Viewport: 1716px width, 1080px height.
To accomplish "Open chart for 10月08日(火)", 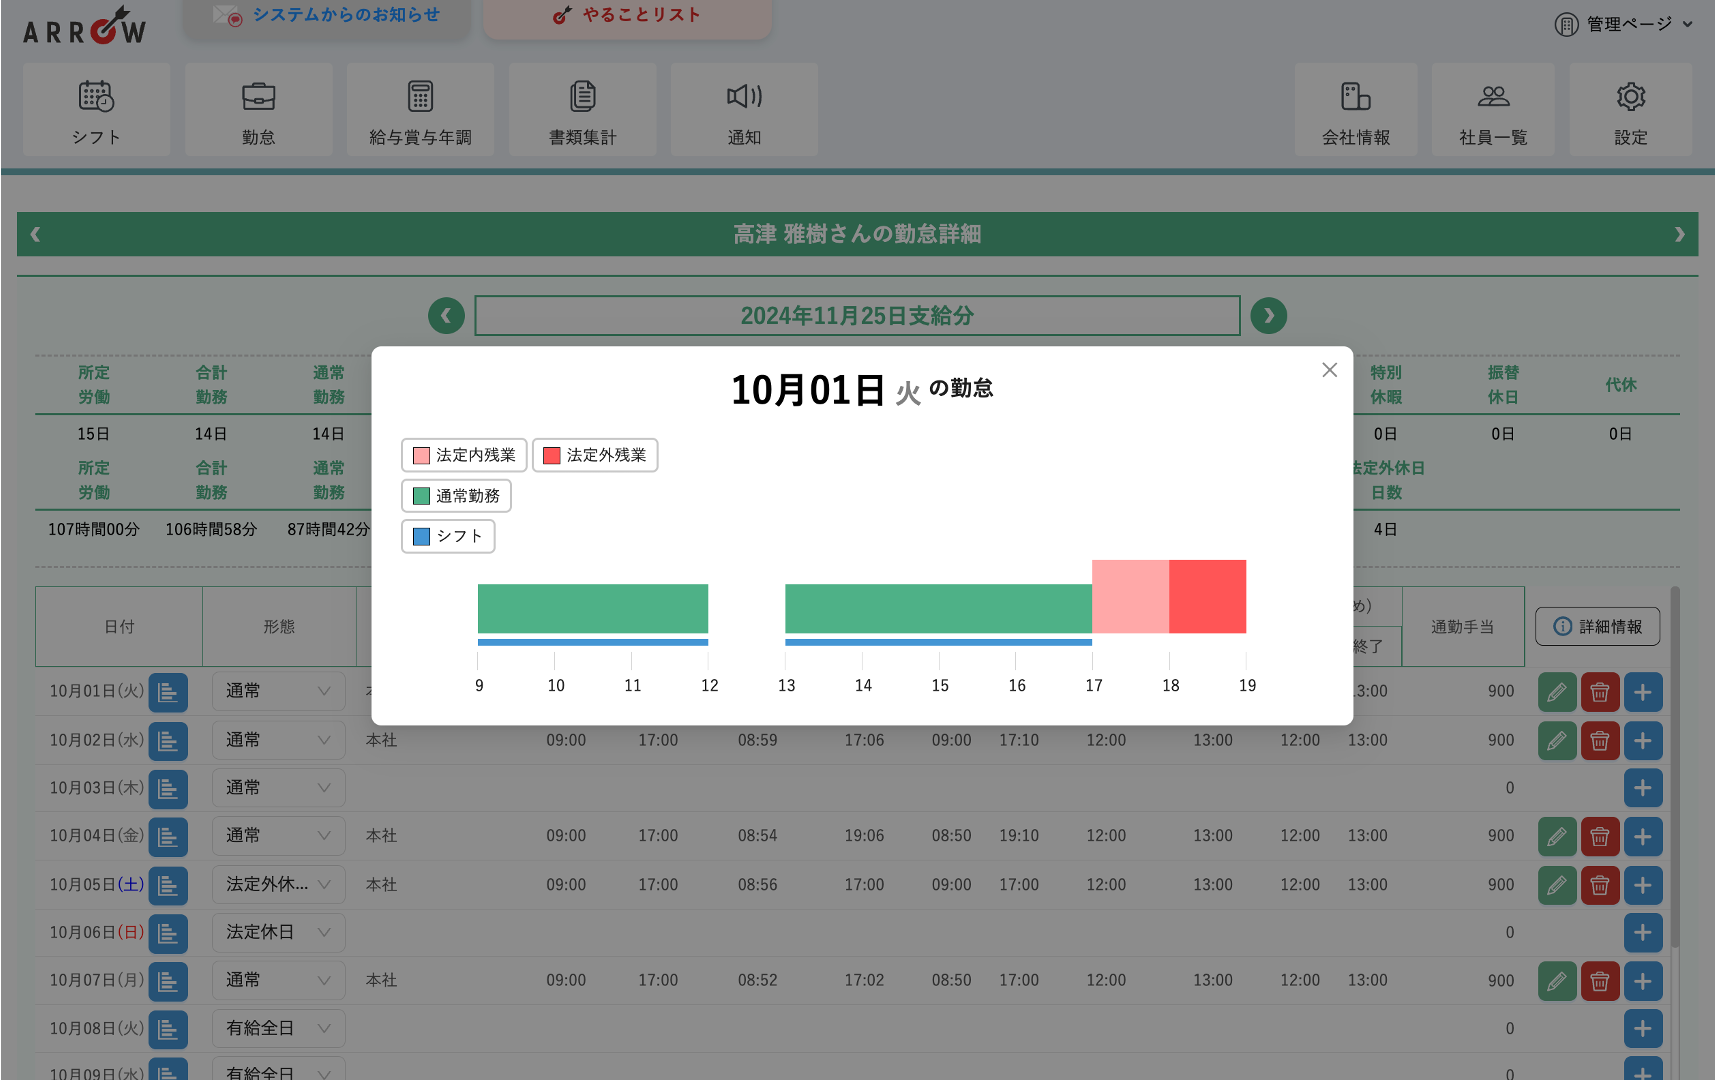I will click(168, 1029).
